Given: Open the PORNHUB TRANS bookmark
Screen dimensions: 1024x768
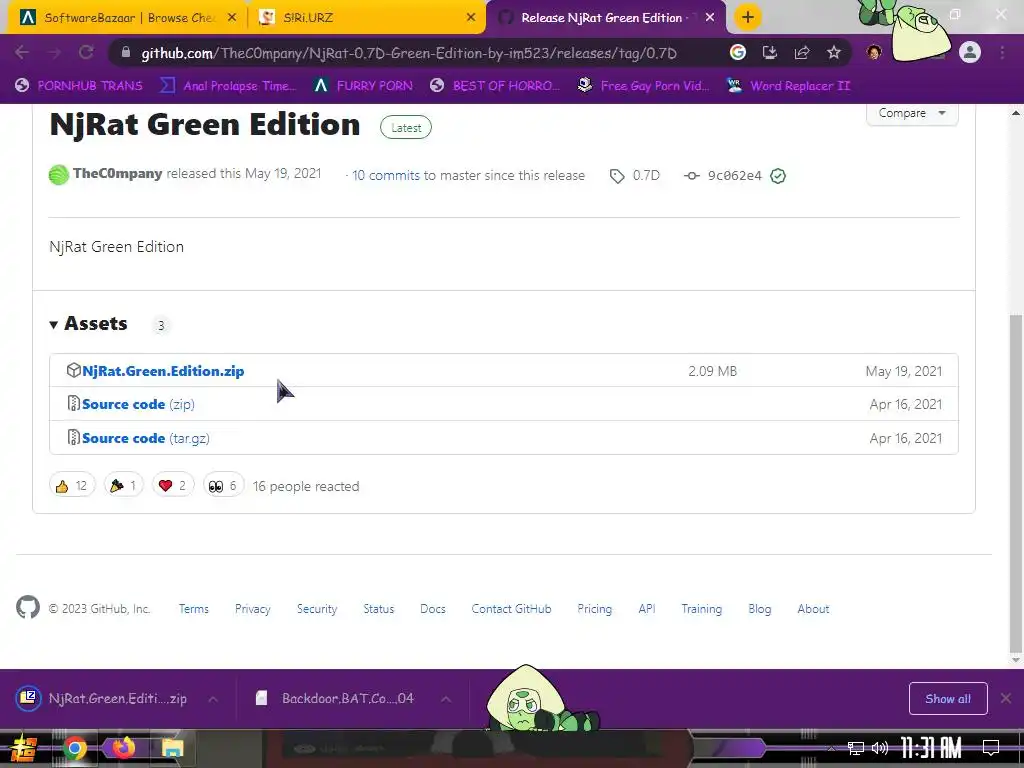Looking at the screenshot, I should 79,86.
